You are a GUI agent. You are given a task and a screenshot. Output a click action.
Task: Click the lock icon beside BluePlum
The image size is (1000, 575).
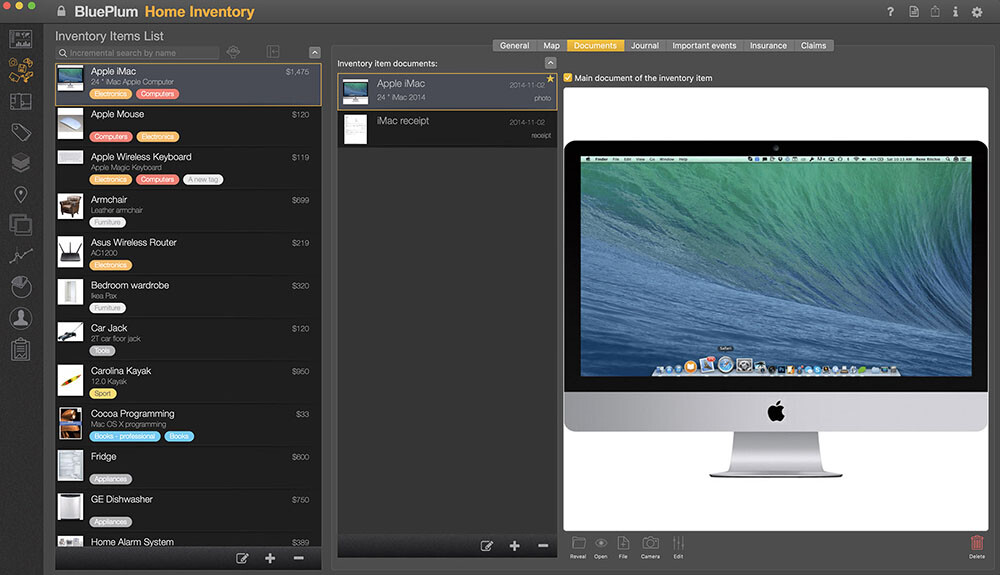pyautogui.click(x=61, y=11)
